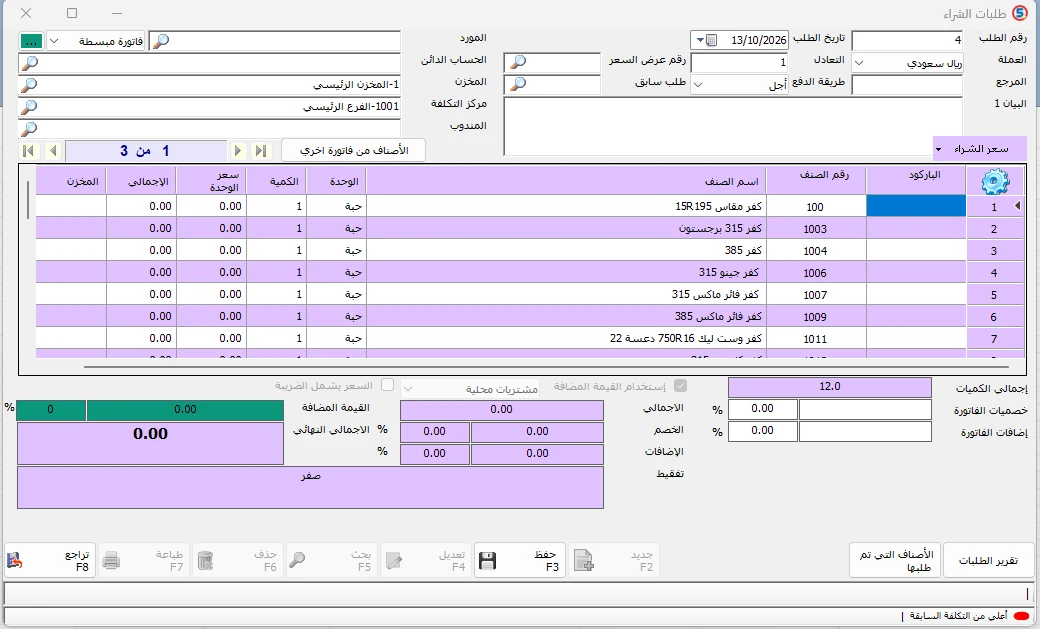Screen dimensions: 1040x629
Task: Open the order date calendar icon
Action: pos(711,40)
